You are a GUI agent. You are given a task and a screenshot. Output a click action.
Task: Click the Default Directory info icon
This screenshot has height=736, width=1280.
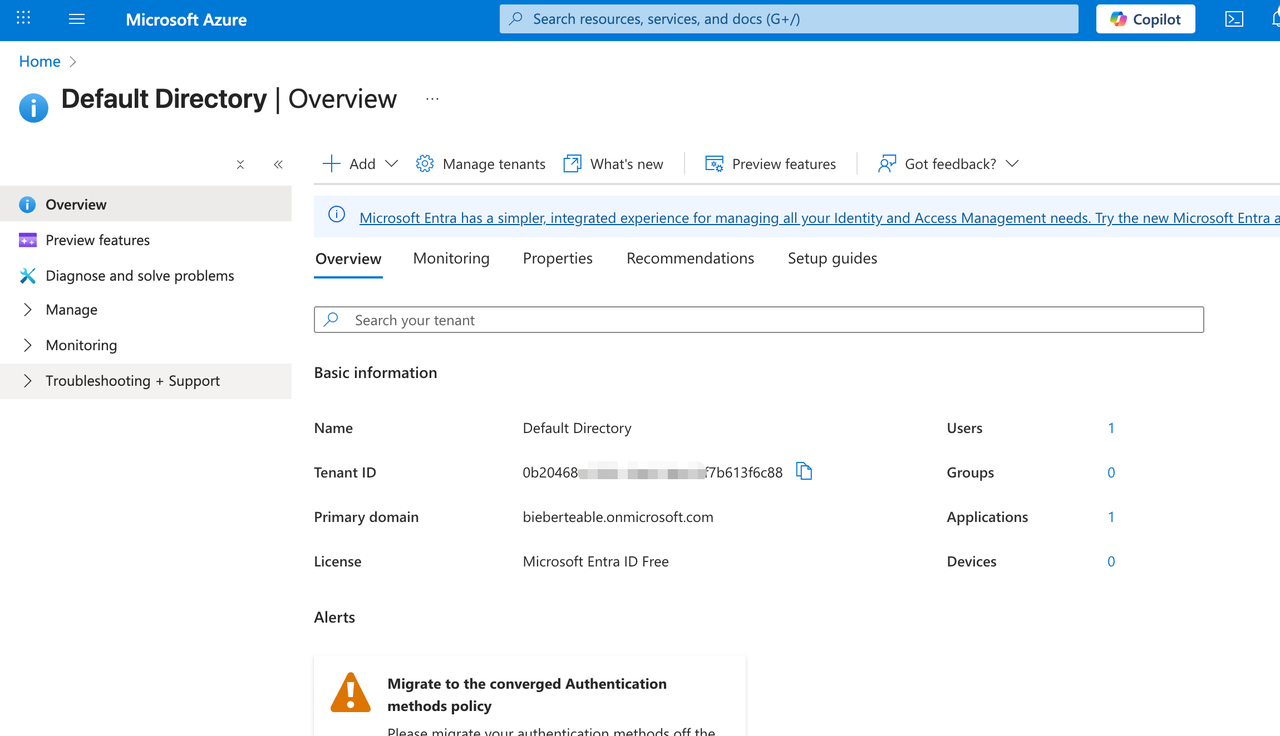click(33, 108)
